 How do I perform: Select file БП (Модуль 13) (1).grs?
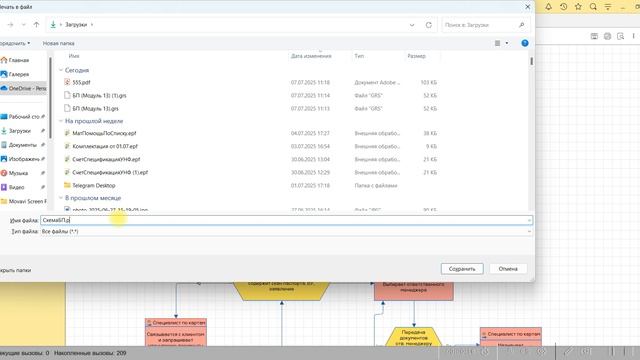click(x=99, y=96)
